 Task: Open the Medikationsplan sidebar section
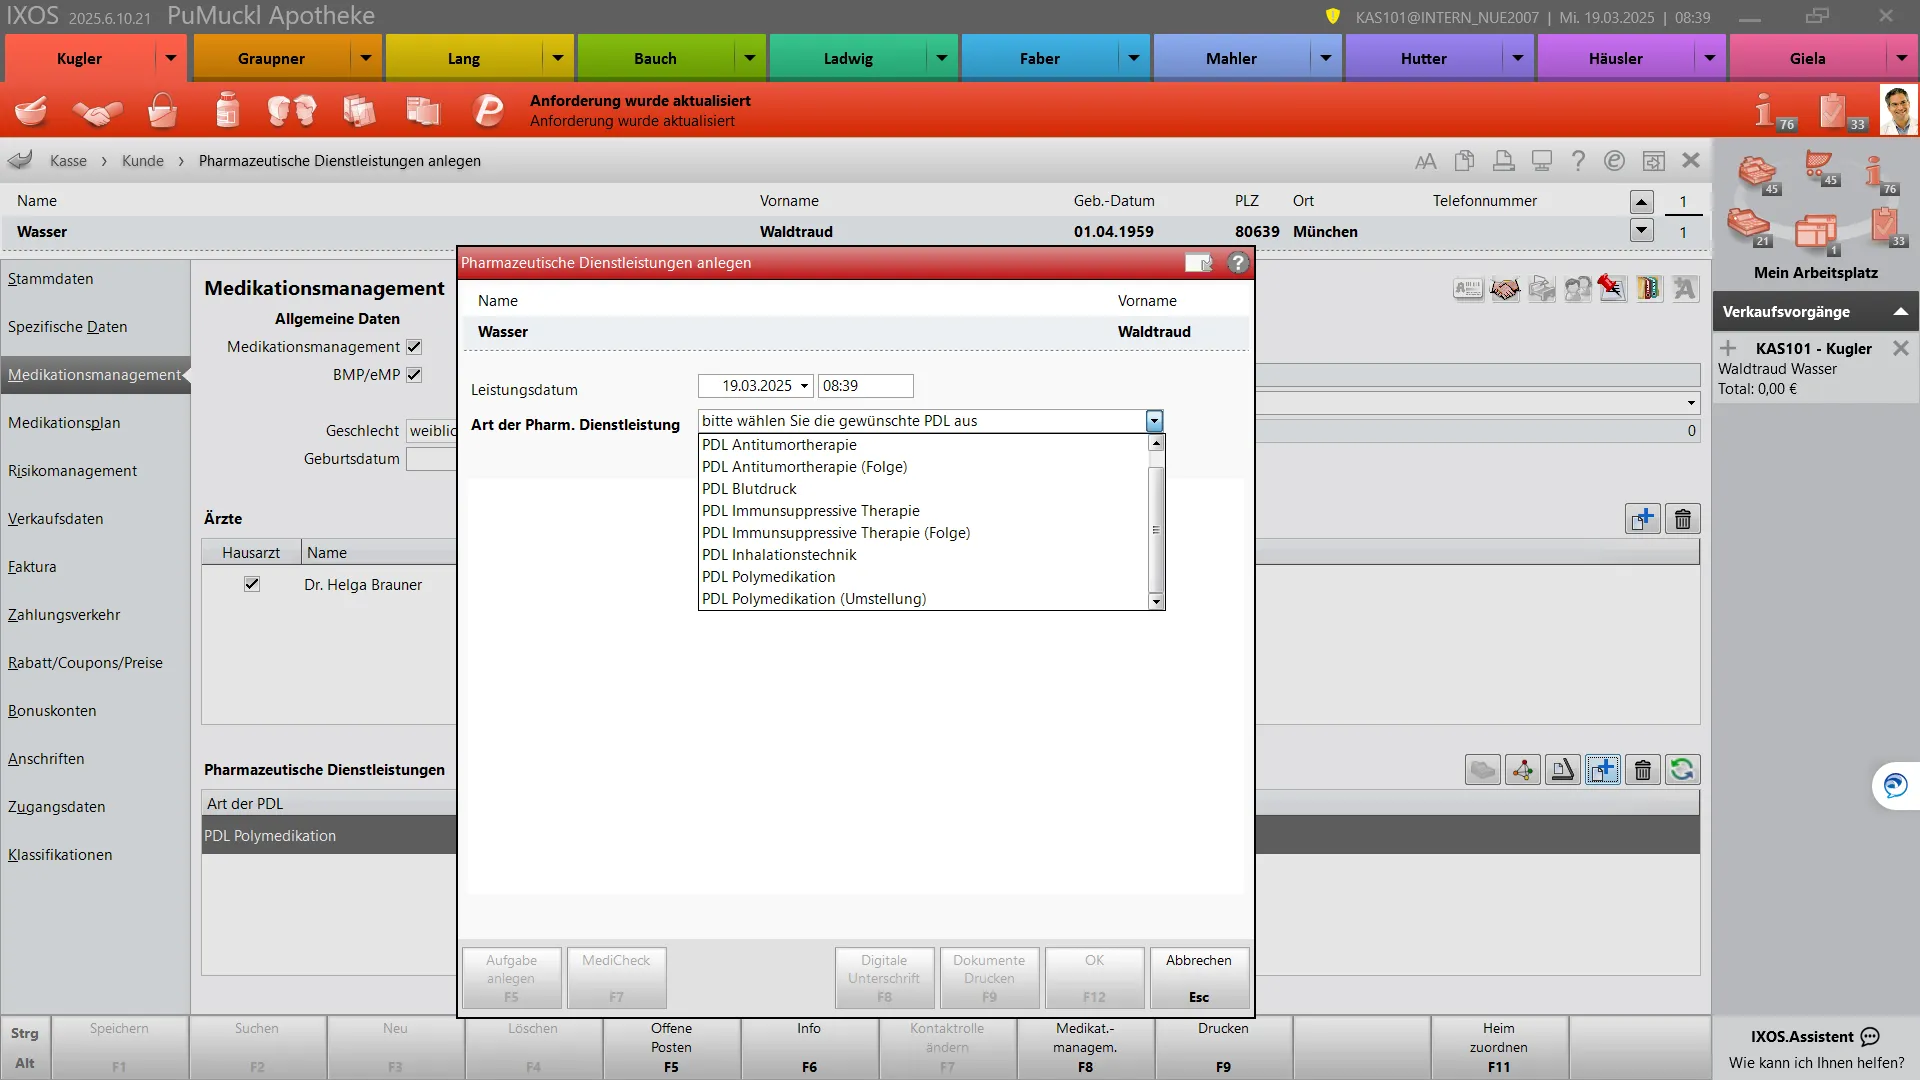pyautogui.click(x=64, y=423)
